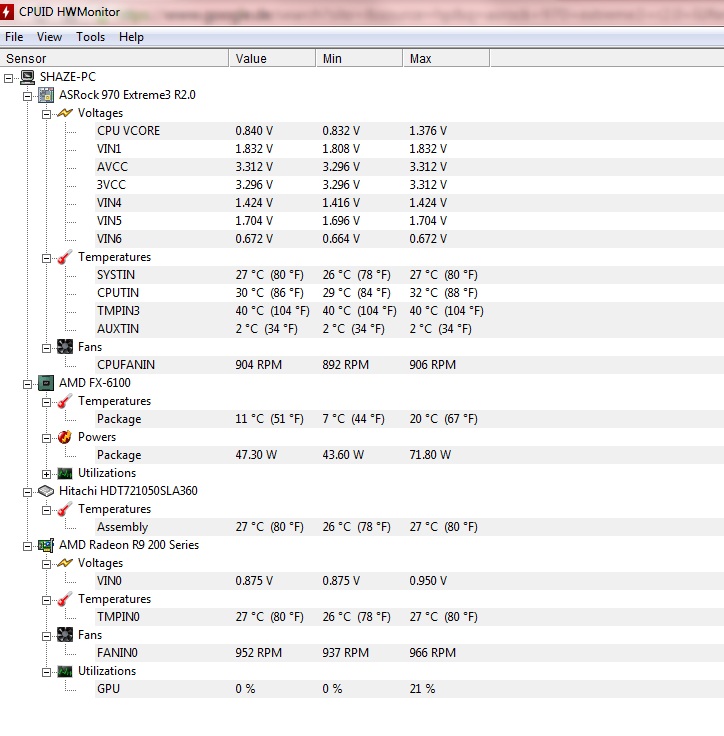Click the Radeon Fans icon

tap(65, 635)
